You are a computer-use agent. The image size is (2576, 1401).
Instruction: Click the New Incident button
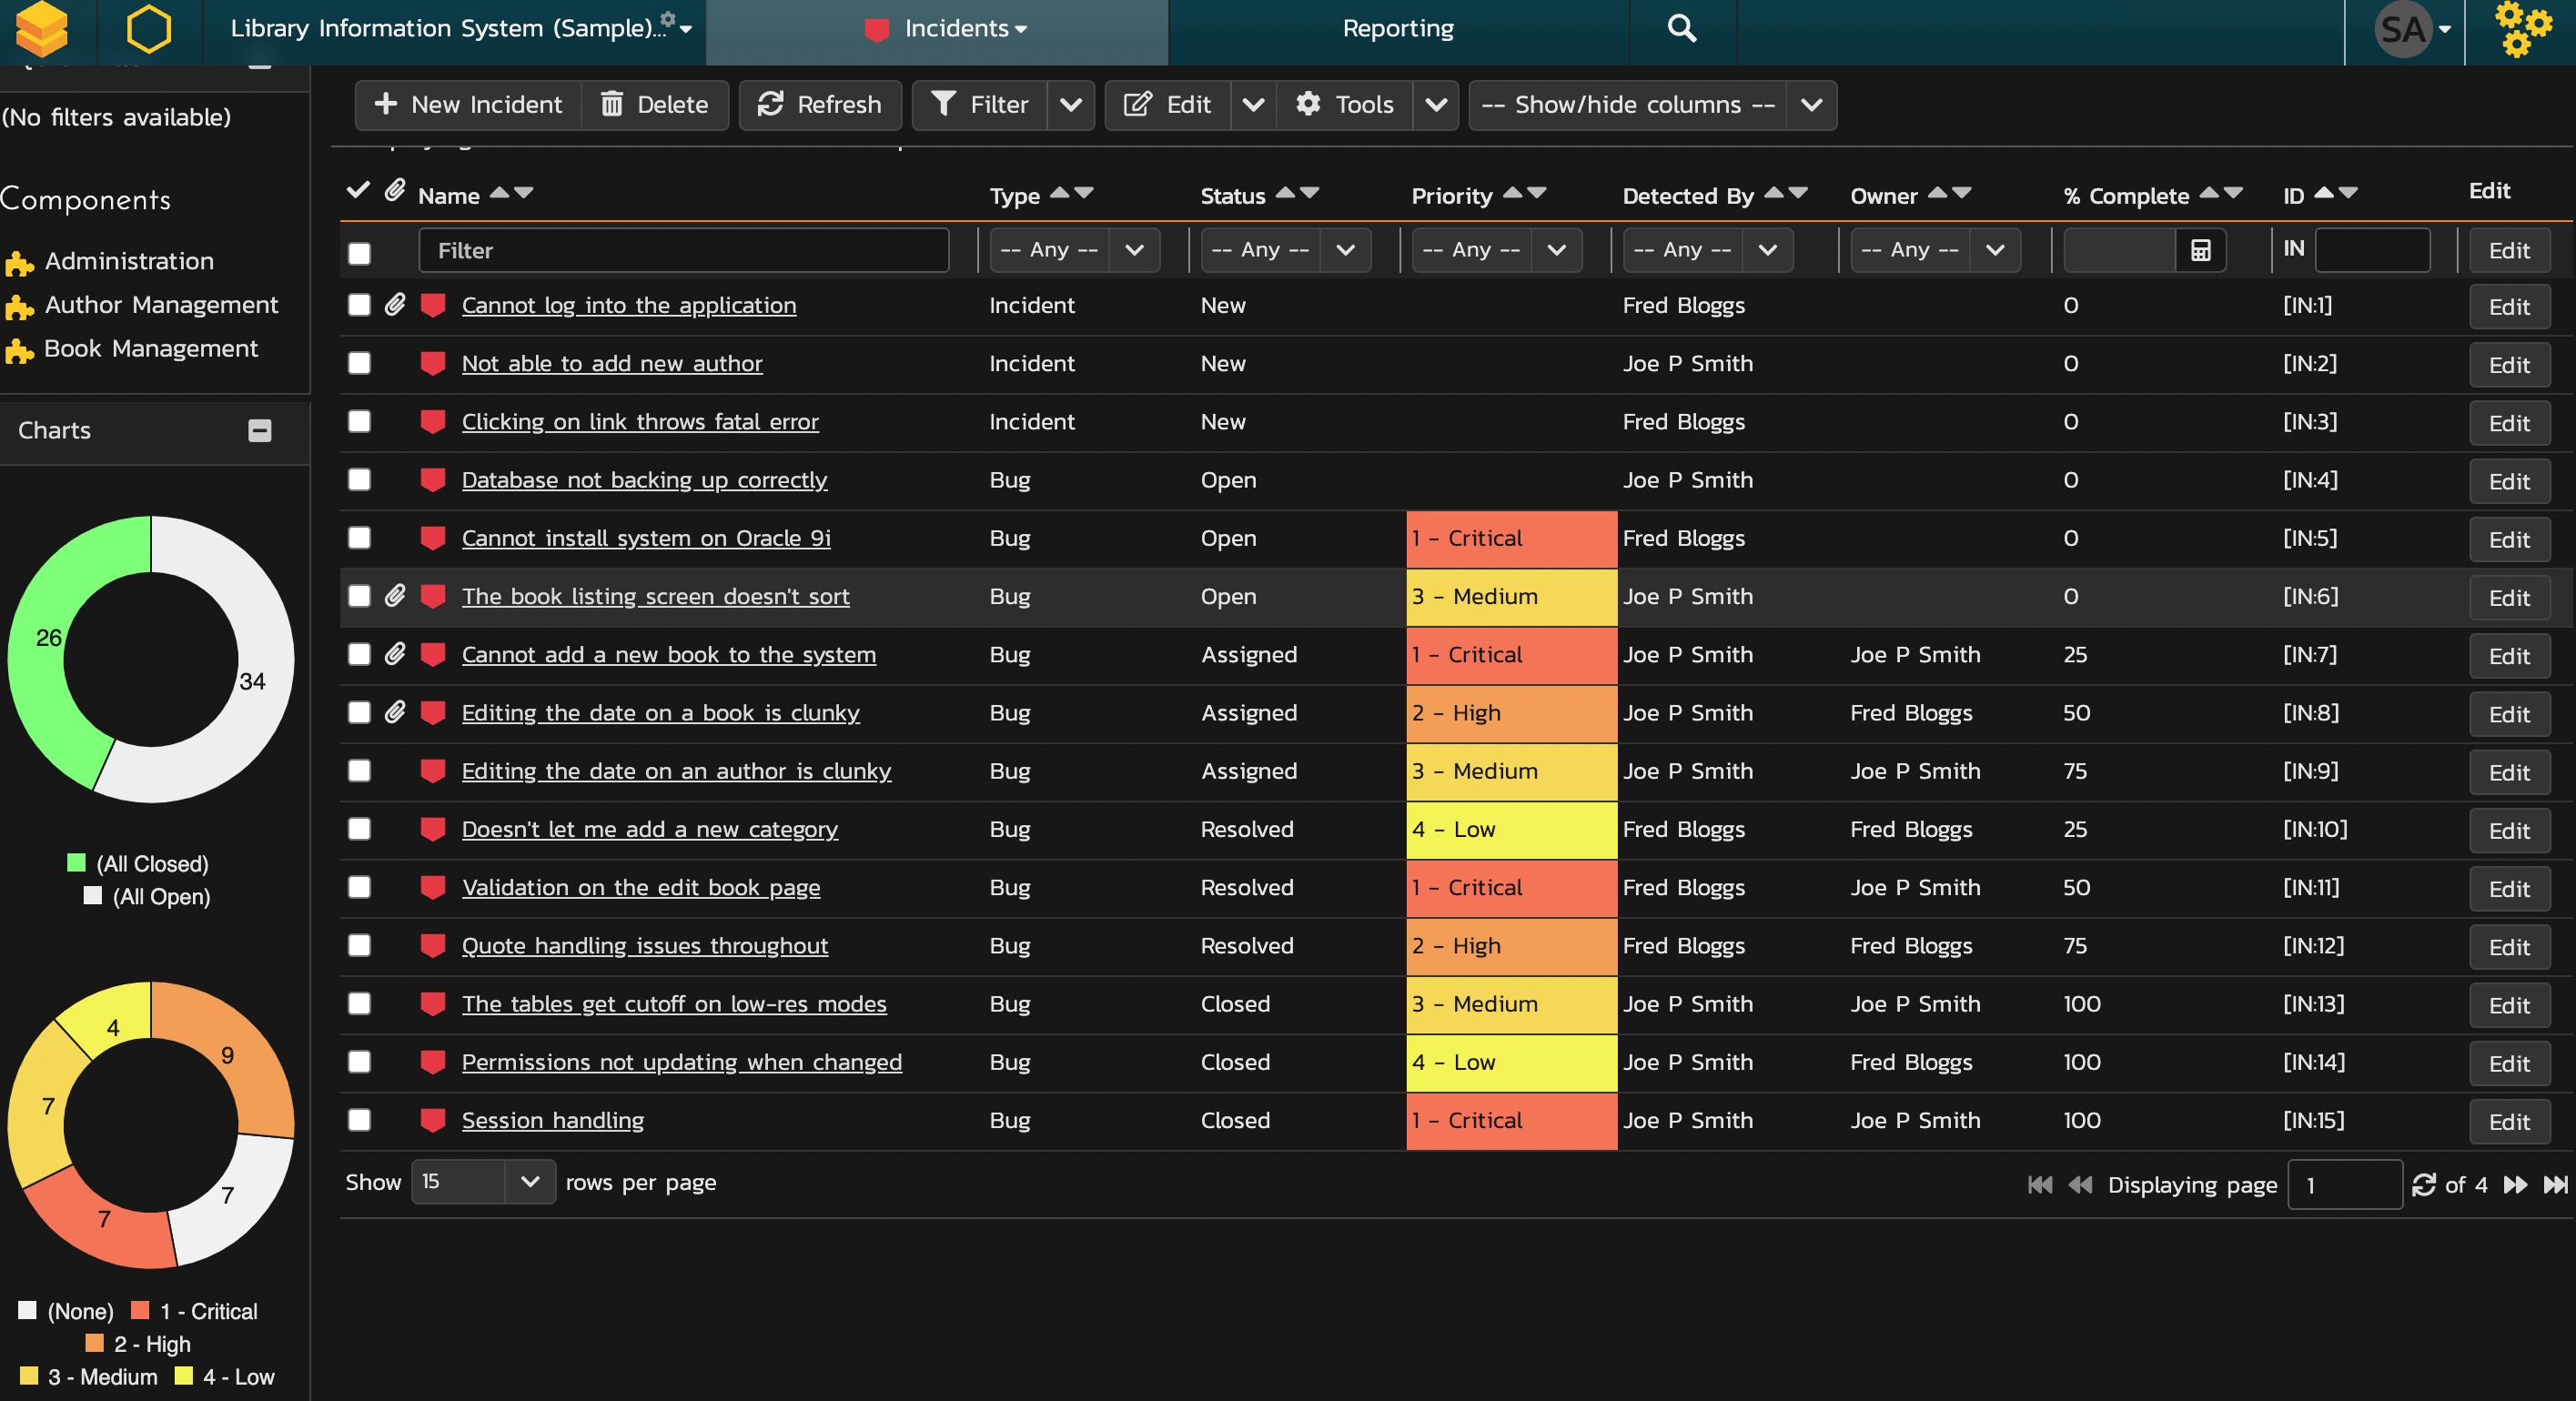[x=468, y=105]
